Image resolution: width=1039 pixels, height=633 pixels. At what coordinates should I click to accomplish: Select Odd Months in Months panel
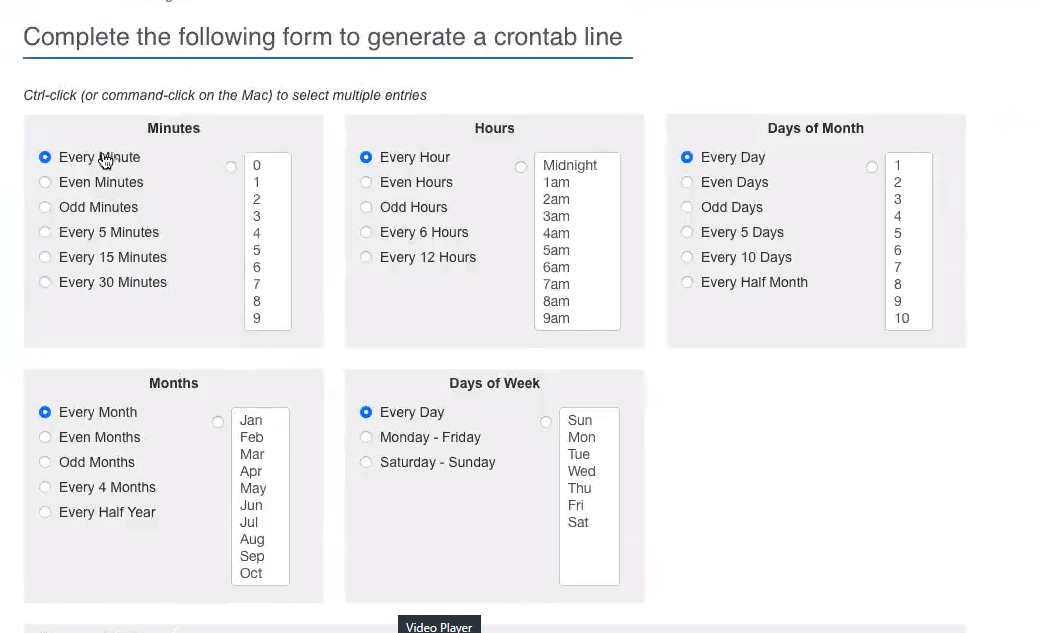click(x=45, y=462)
